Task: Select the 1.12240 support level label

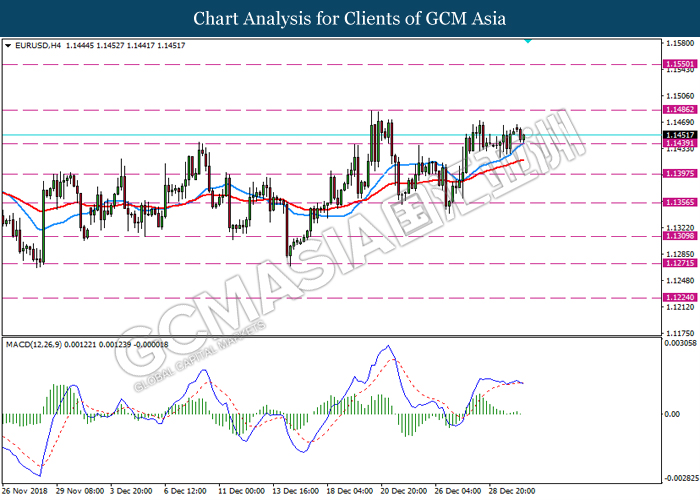Action: (x=679, y=297)
